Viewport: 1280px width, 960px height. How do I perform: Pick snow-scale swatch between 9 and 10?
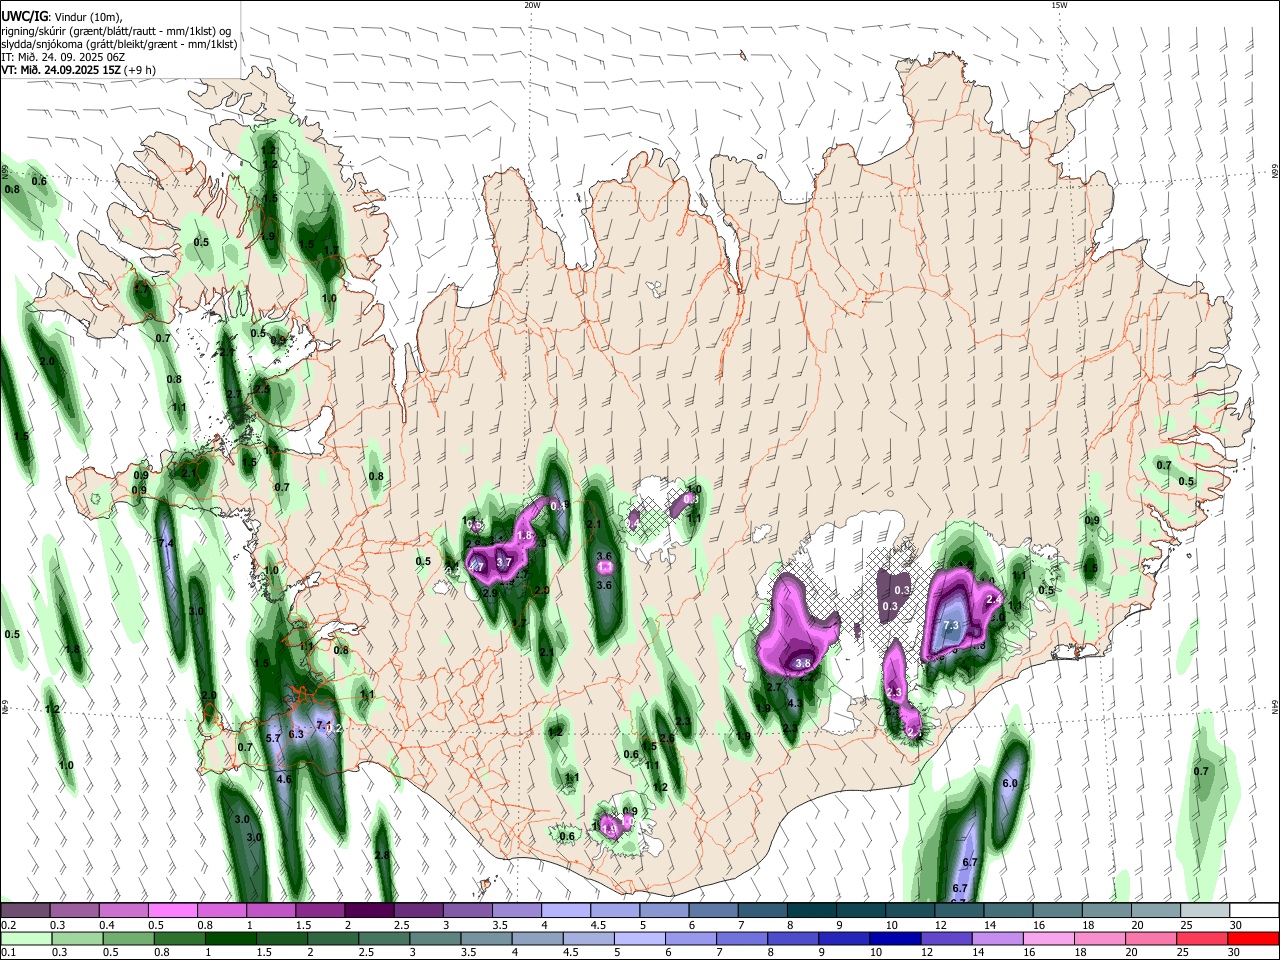859,910
